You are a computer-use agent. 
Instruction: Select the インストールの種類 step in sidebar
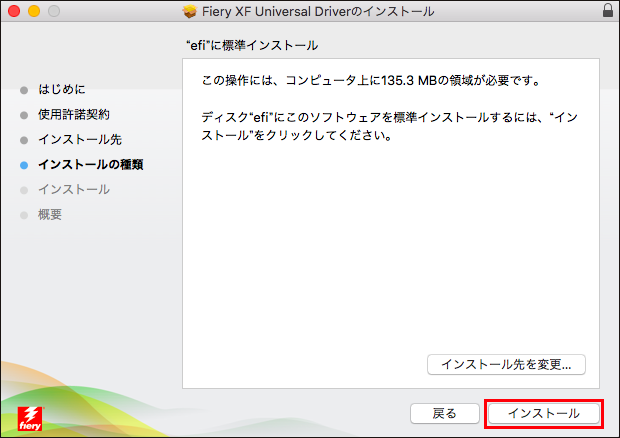(91, 164)
